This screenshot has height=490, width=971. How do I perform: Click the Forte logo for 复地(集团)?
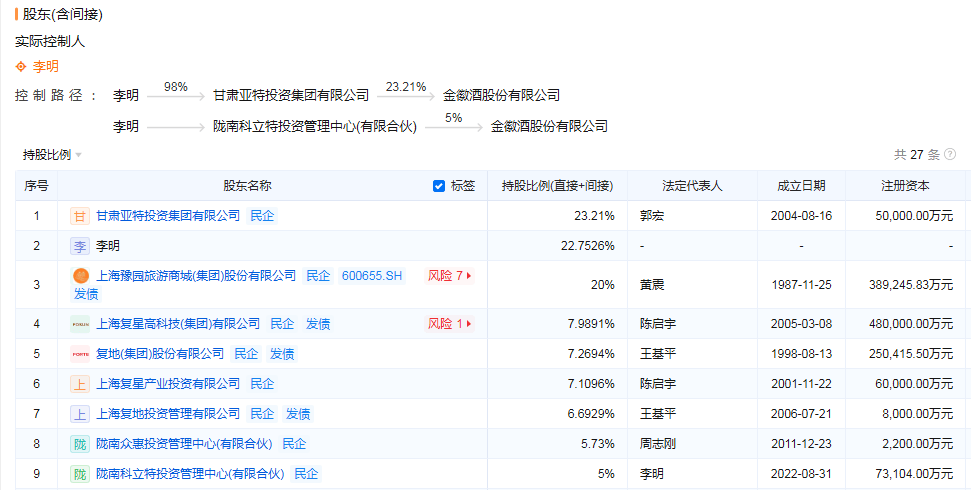tap(80, 354)
